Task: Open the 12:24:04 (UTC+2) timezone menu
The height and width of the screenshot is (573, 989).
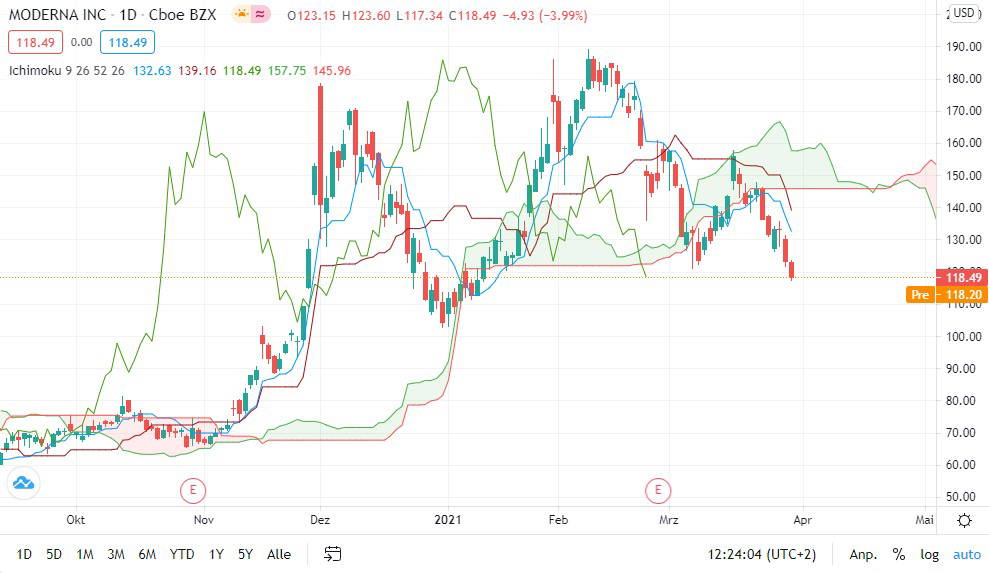Action: [761, 554]
